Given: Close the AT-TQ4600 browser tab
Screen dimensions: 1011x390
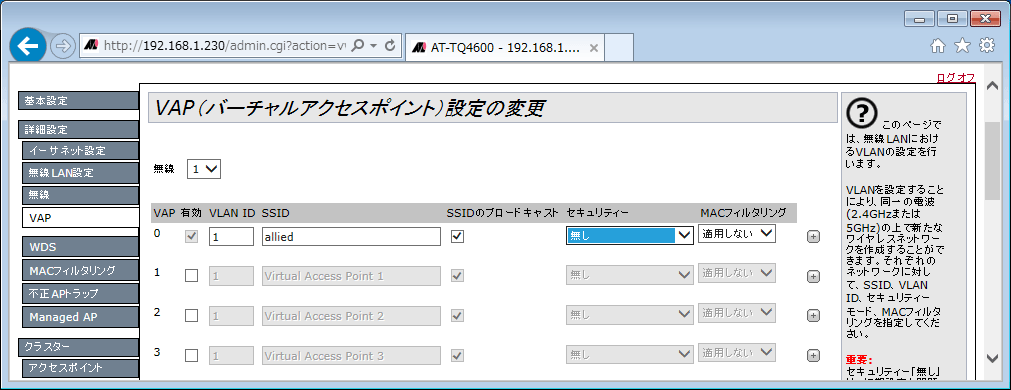Looking at the screenshot, I should pos(594,48).
